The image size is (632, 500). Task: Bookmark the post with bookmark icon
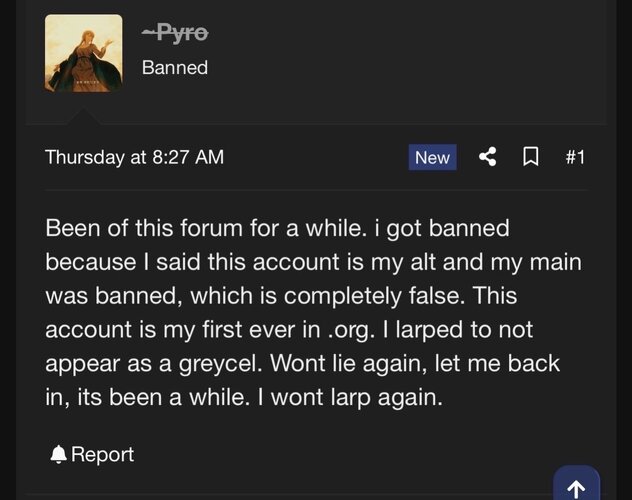click(531, 157)
